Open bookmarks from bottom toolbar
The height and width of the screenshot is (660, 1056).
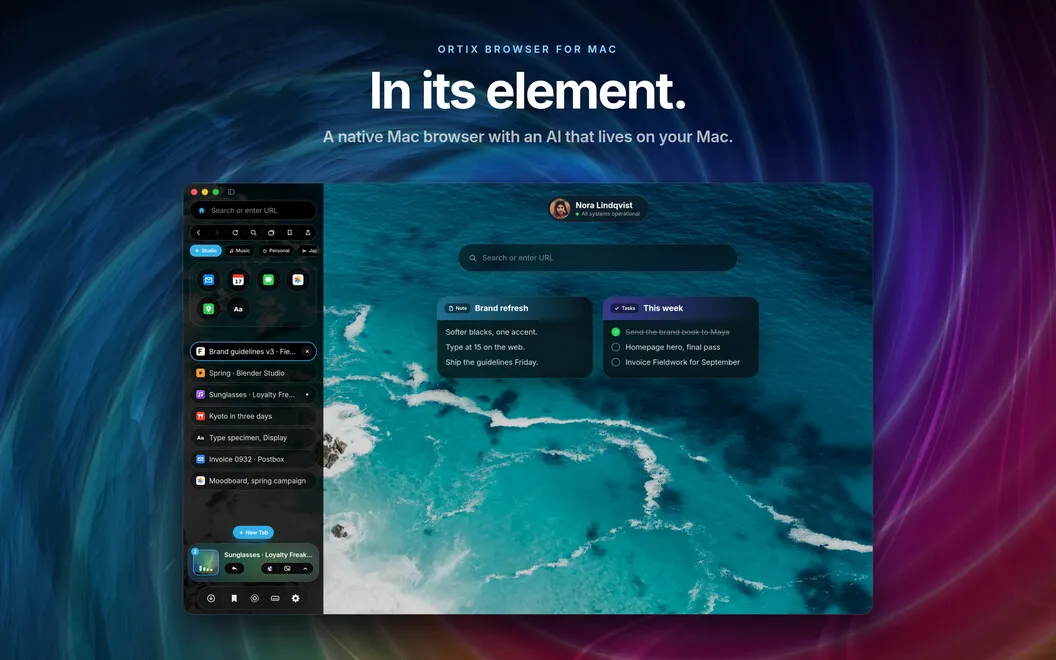pyautogui.click(x=234, y=598)
